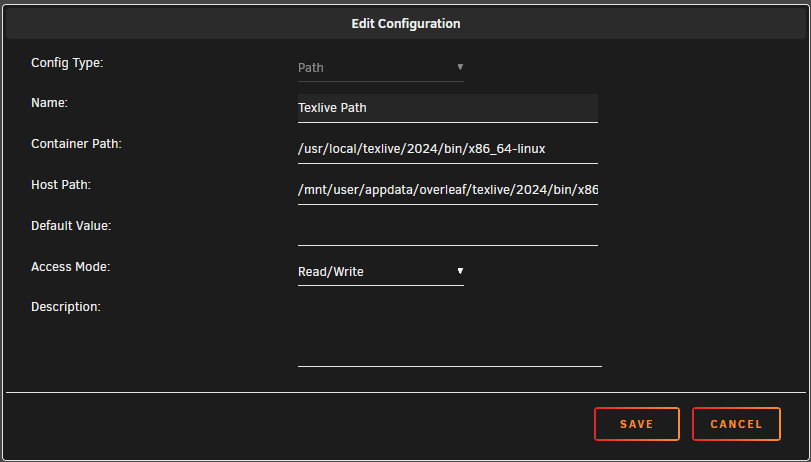
Task: Click the Access Mode label
Action: 71,266
